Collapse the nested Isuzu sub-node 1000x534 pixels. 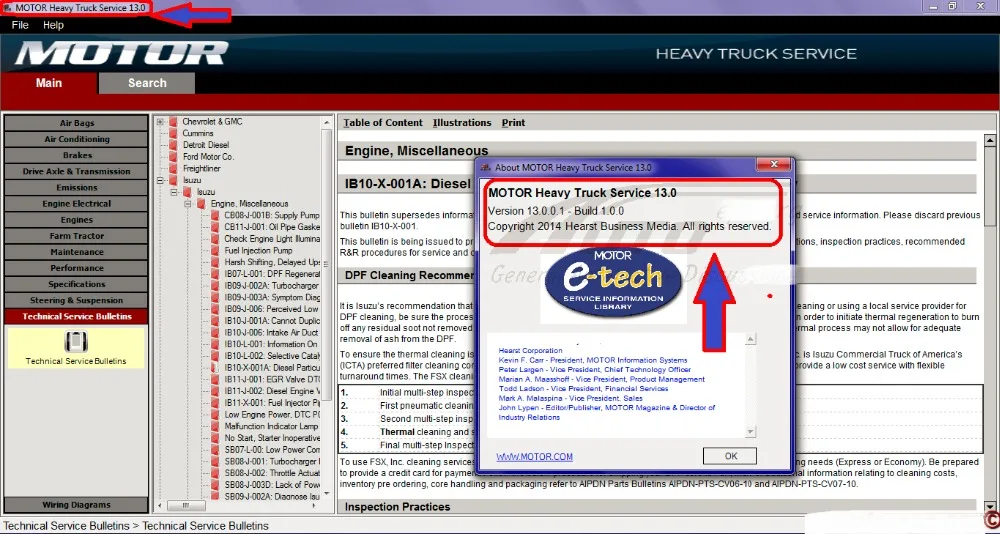pos(174,192)
